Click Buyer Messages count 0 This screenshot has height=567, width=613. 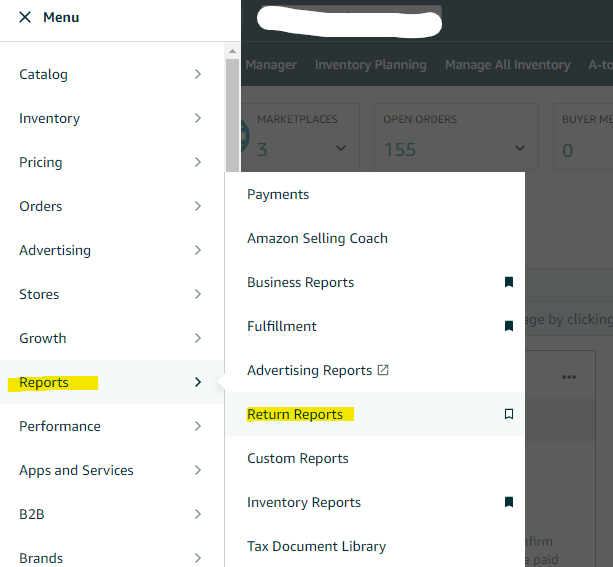[568, 151]
